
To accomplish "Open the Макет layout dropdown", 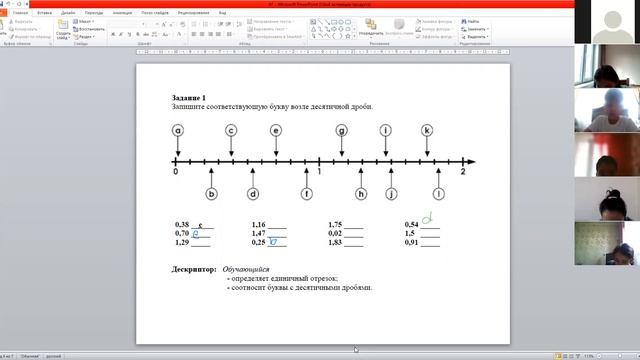I will point(84,21).
